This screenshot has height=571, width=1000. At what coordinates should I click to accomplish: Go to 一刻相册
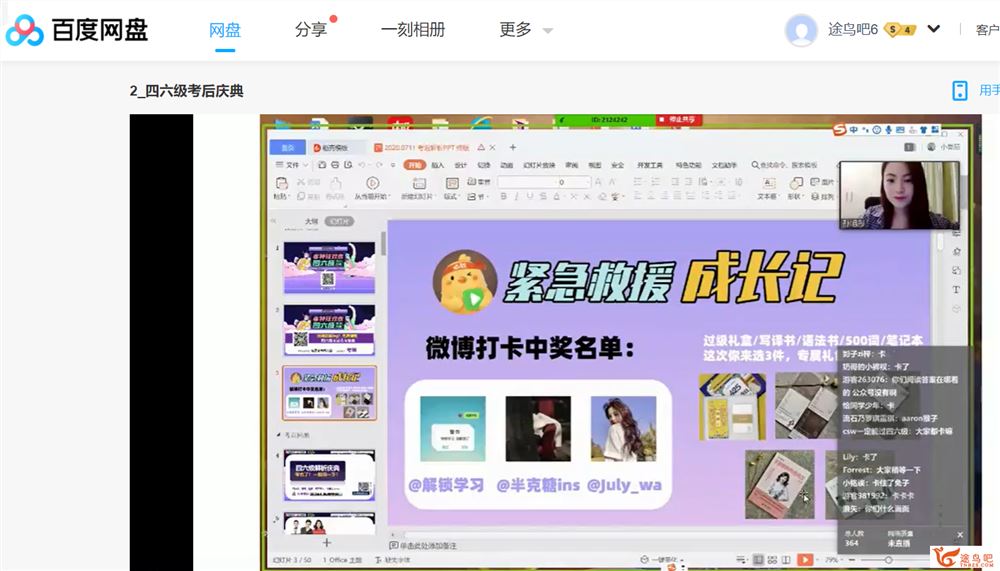coord(413,30)
